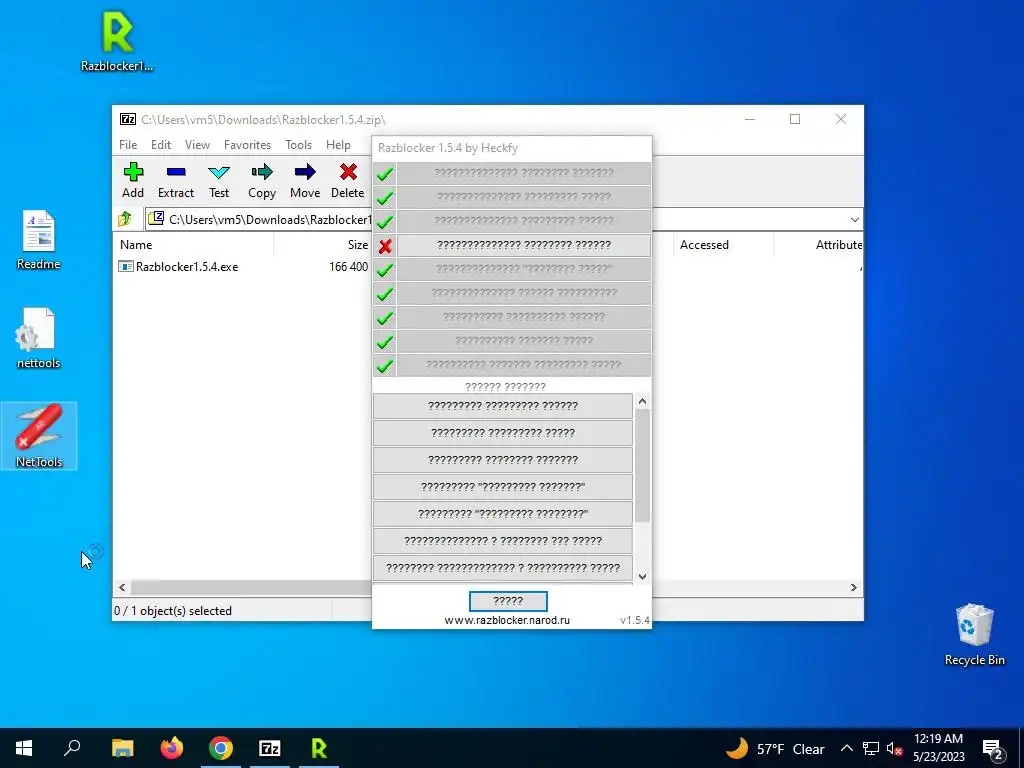Viewport: 1024px width, 768px height.
Task: Open the View menu in 7-Zip
Action: [197, 145]
